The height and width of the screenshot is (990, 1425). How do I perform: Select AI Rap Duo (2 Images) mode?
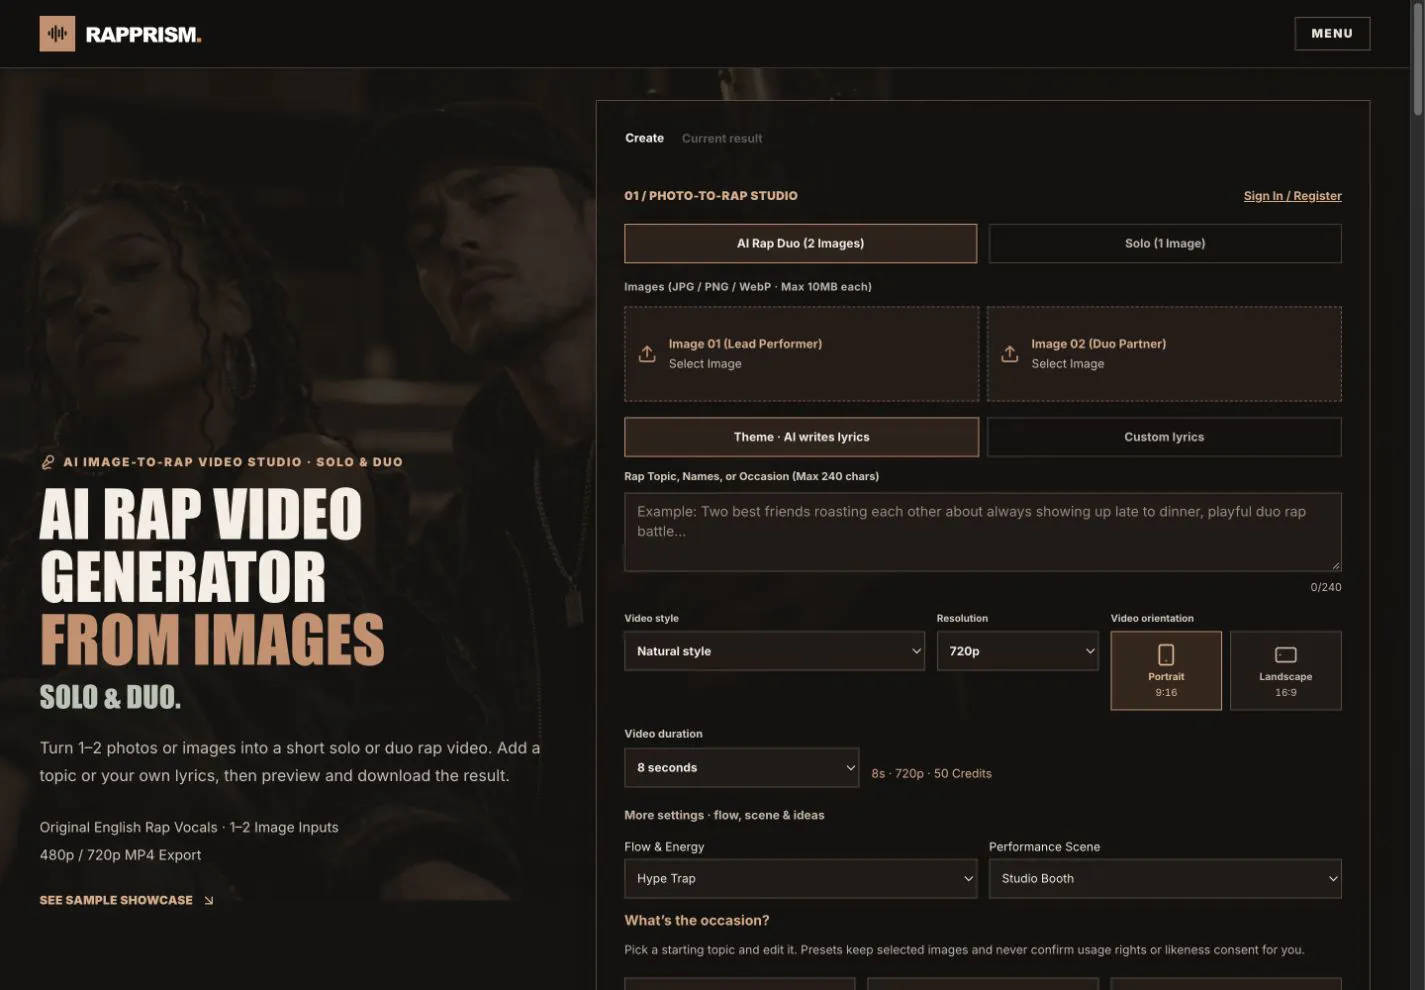(x=800, y=243)
